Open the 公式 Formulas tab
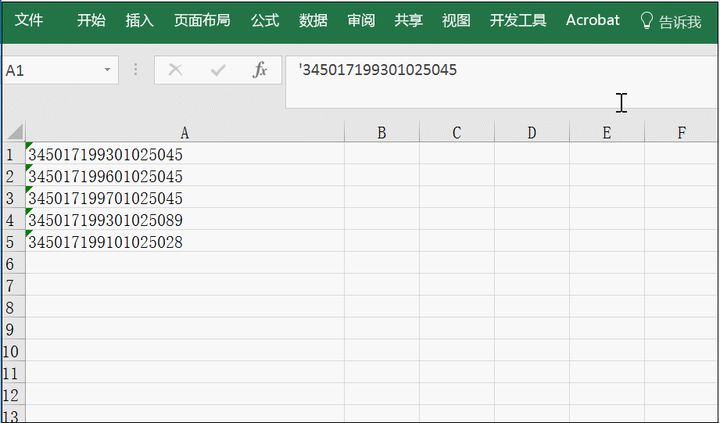720x423 pixels. 265,21
